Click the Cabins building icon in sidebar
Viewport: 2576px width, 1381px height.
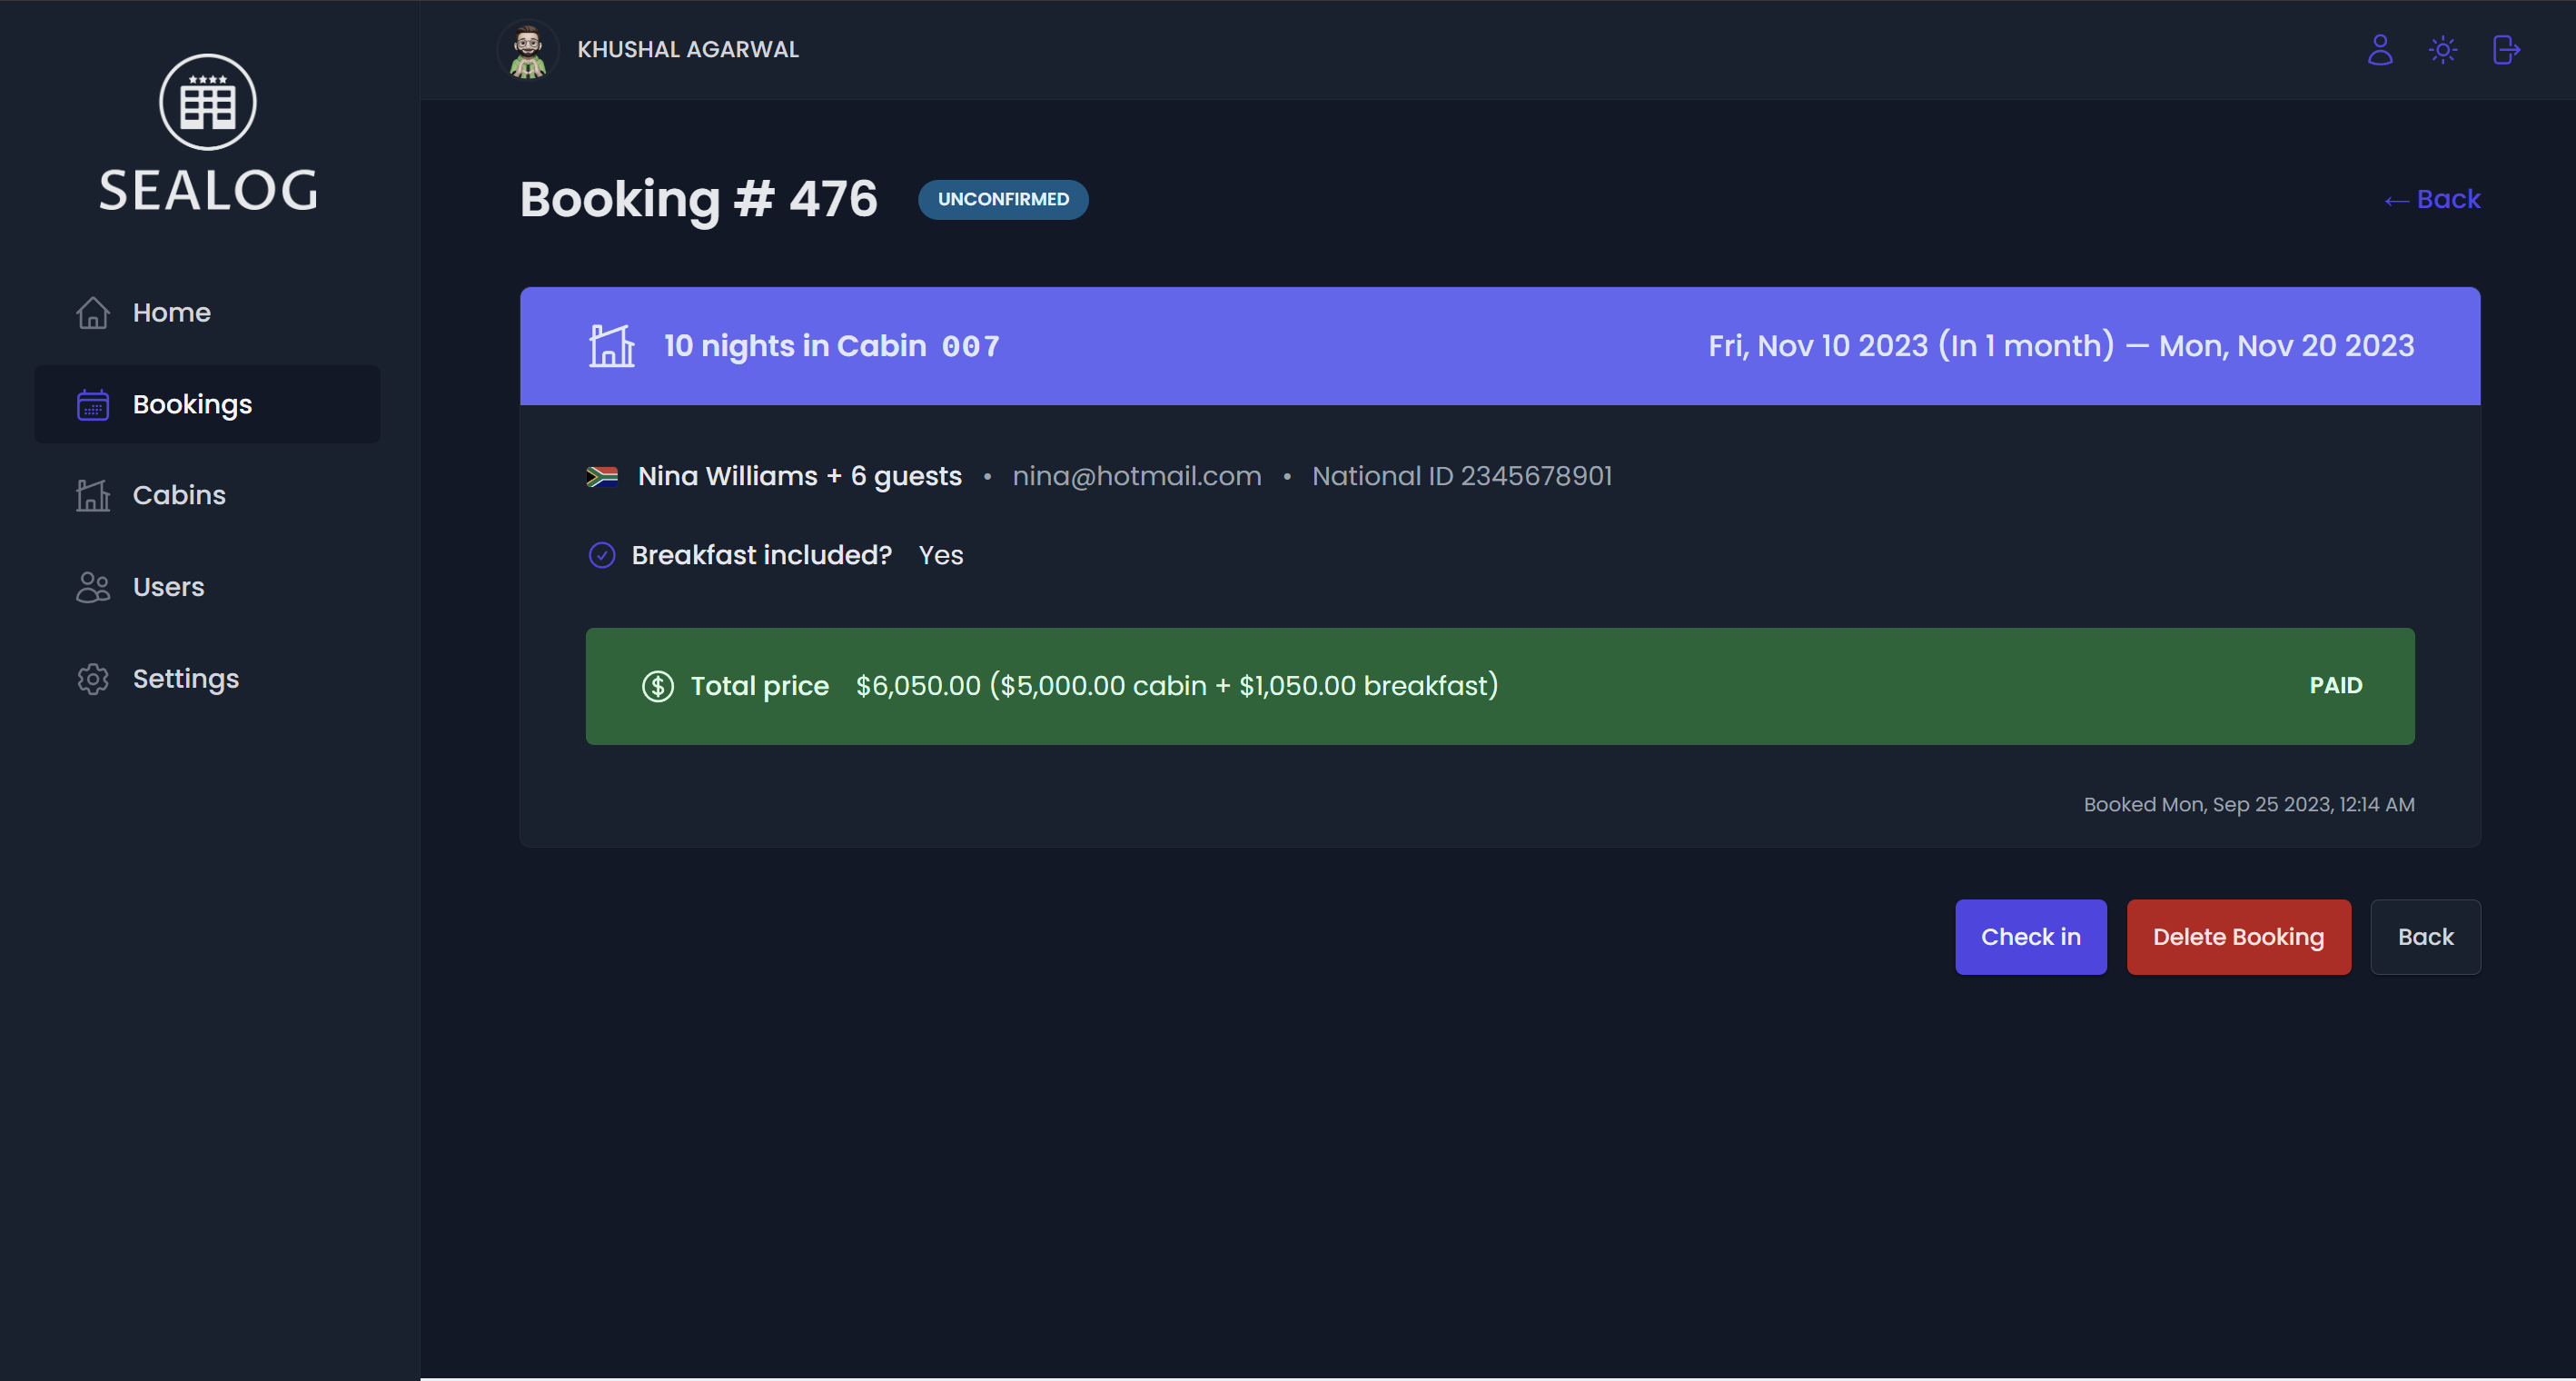93,495
